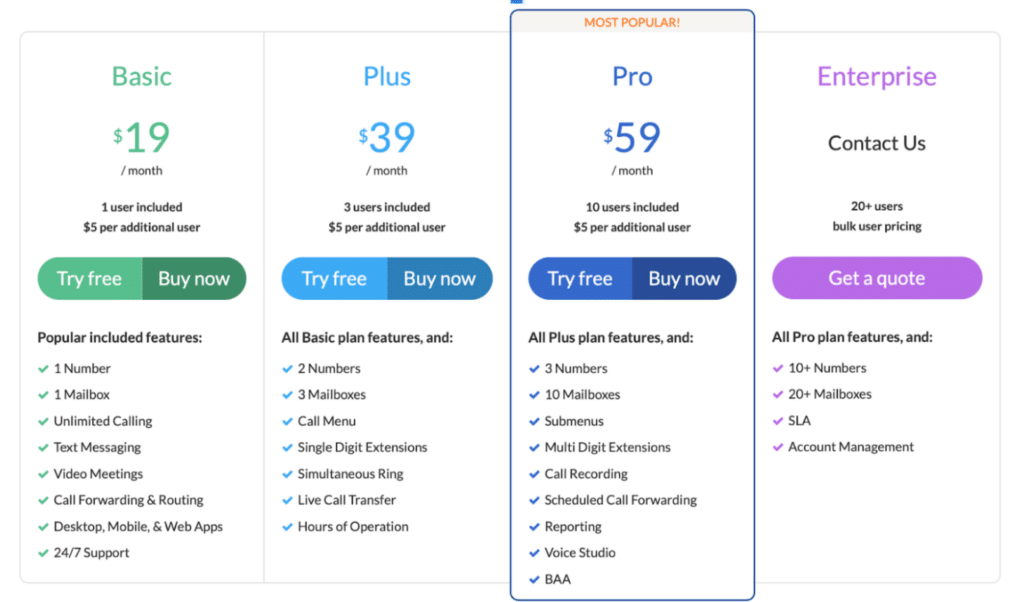Click the Contact Us text under Enterprise
Image resolution: width=1024 pixels, height=602 pixels.
(x=877, y=143)
